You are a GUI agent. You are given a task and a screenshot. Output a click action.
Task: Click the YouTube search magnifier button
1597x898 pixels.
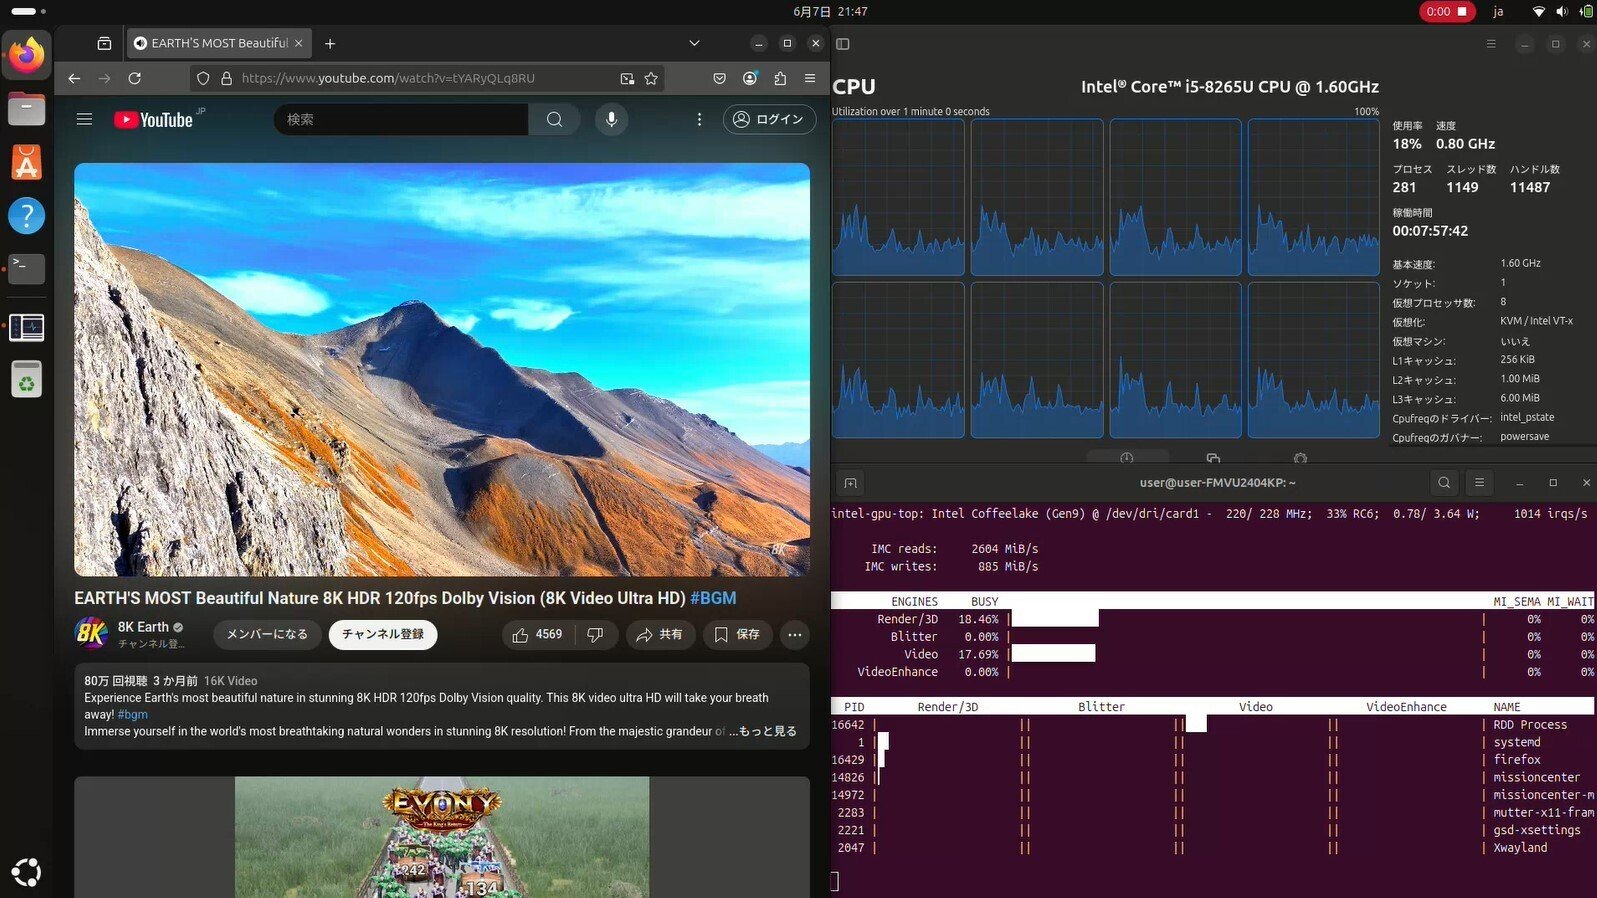(554, 119)
